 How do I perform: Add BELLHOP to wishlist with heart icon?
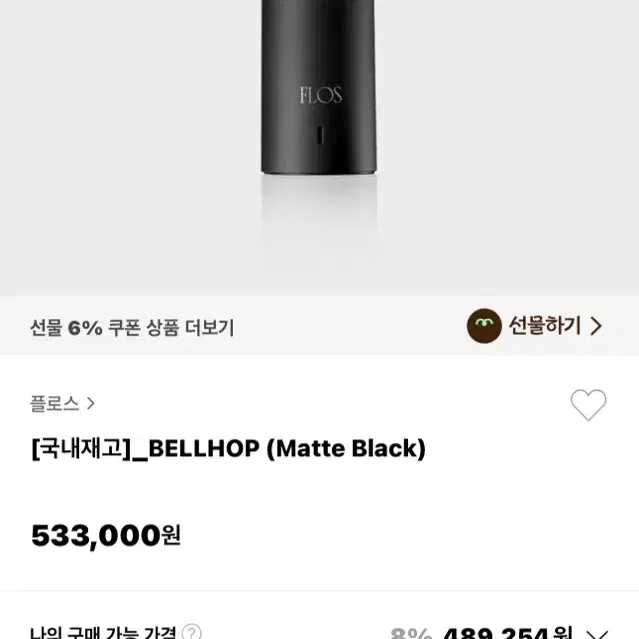(588, 404)
